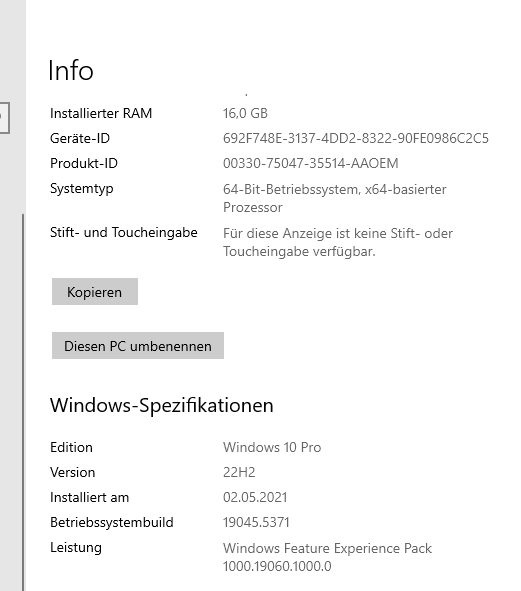Select the Info page heading
The image size is (521, 591).
(71, 70)
